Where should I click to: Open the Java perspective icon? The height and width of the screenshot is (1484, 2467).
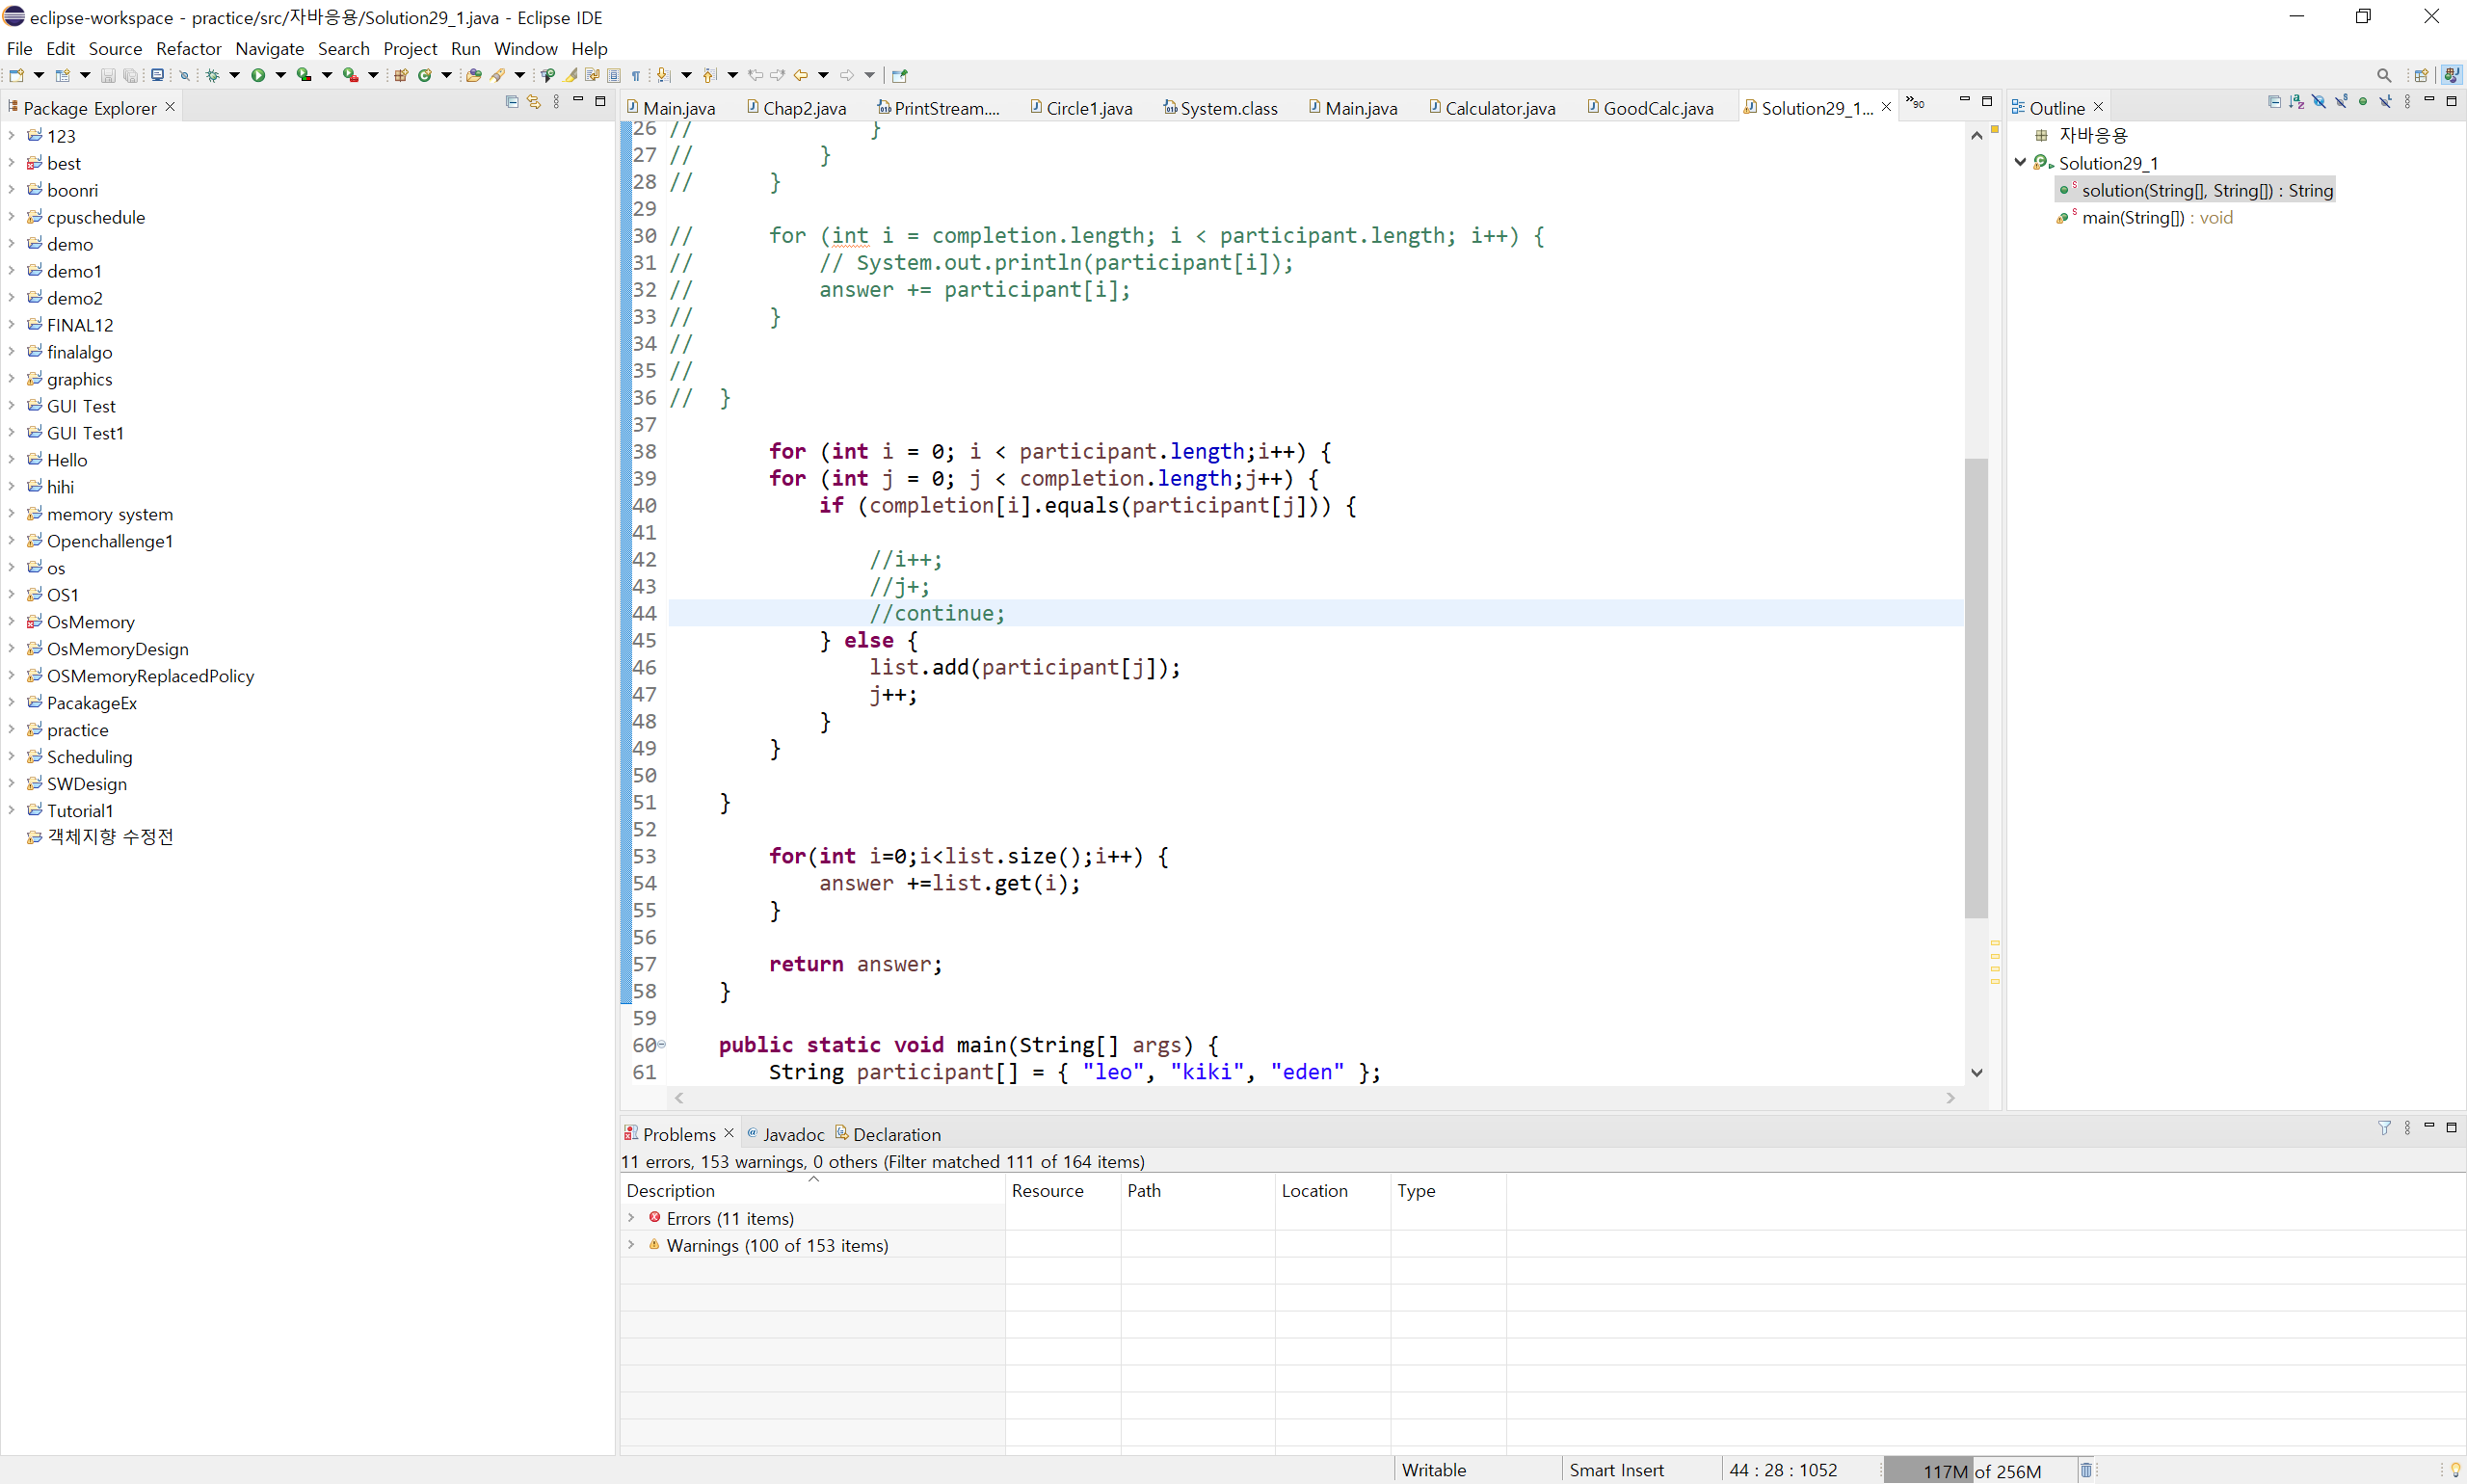pyautogui.click(x=2450, y=75)
